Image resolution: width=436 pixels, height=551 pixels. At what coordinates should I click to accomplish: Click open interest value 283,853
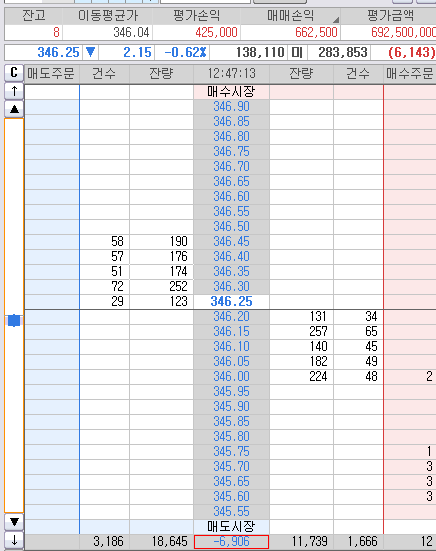pyautogui.click(x=343, y=53)
